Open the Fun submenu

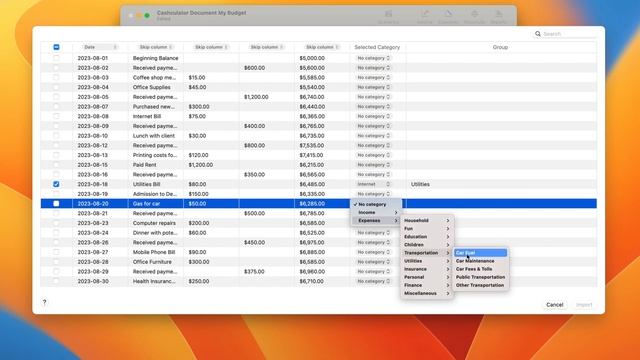427,229
